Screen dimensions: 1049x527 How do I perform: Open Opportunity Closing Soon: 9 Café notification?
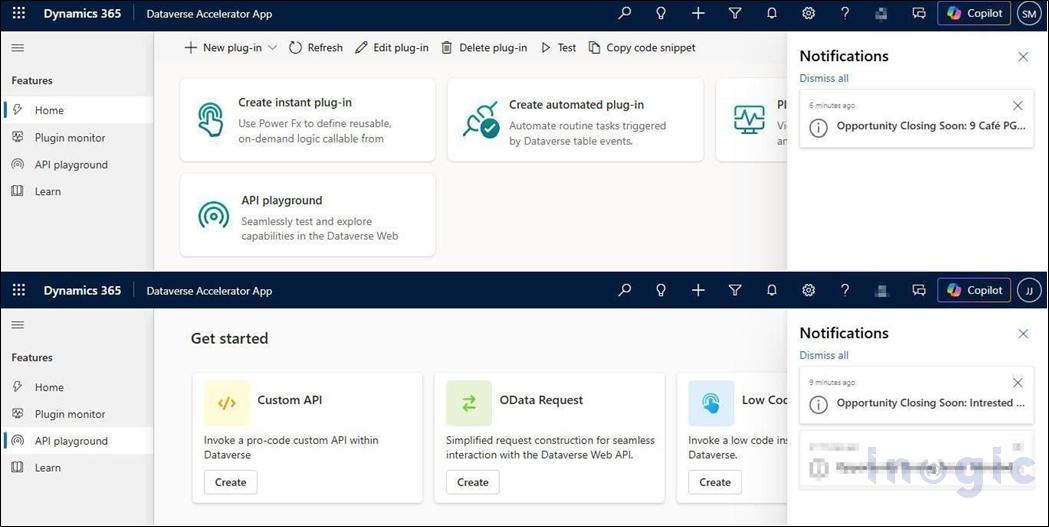tap(917, 118)
